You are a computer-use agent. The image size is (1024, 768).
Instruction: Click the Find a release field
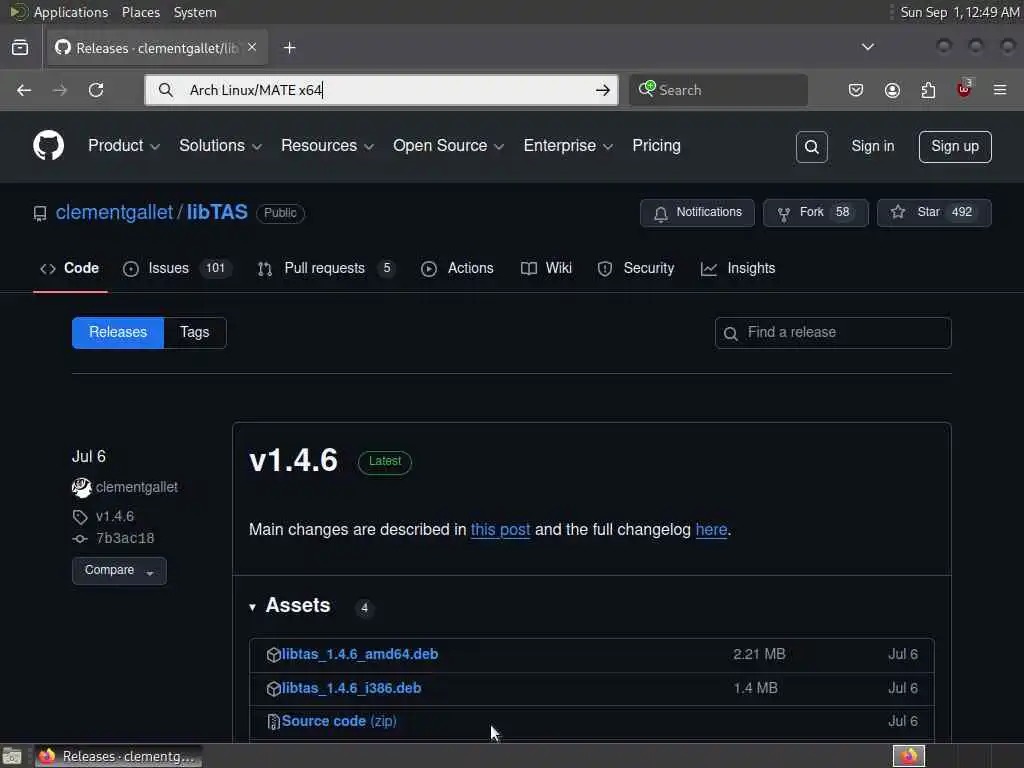pos(833,333)
